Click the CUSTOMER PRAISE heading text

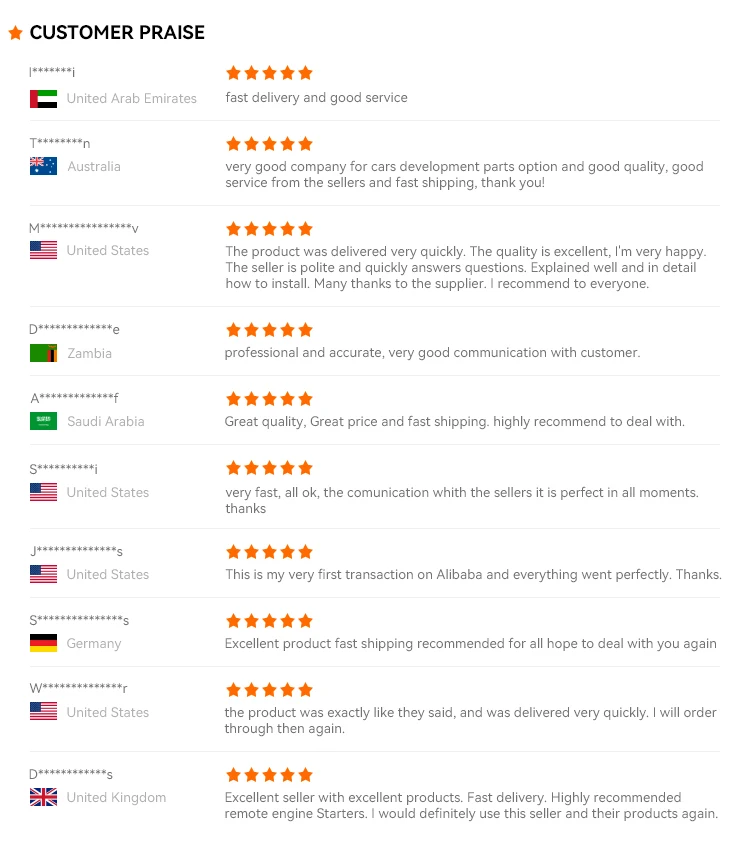point(117,33)
